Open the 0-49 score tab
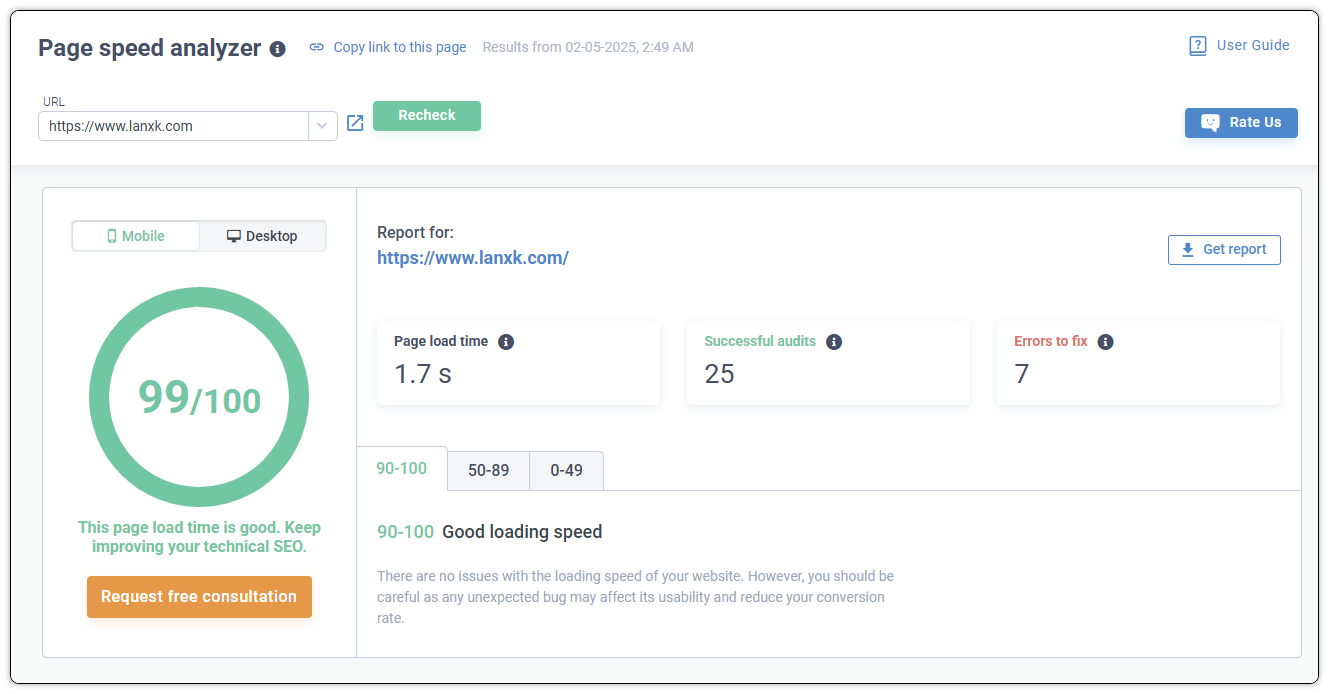The image size is (1329, 694). (566, 470)
